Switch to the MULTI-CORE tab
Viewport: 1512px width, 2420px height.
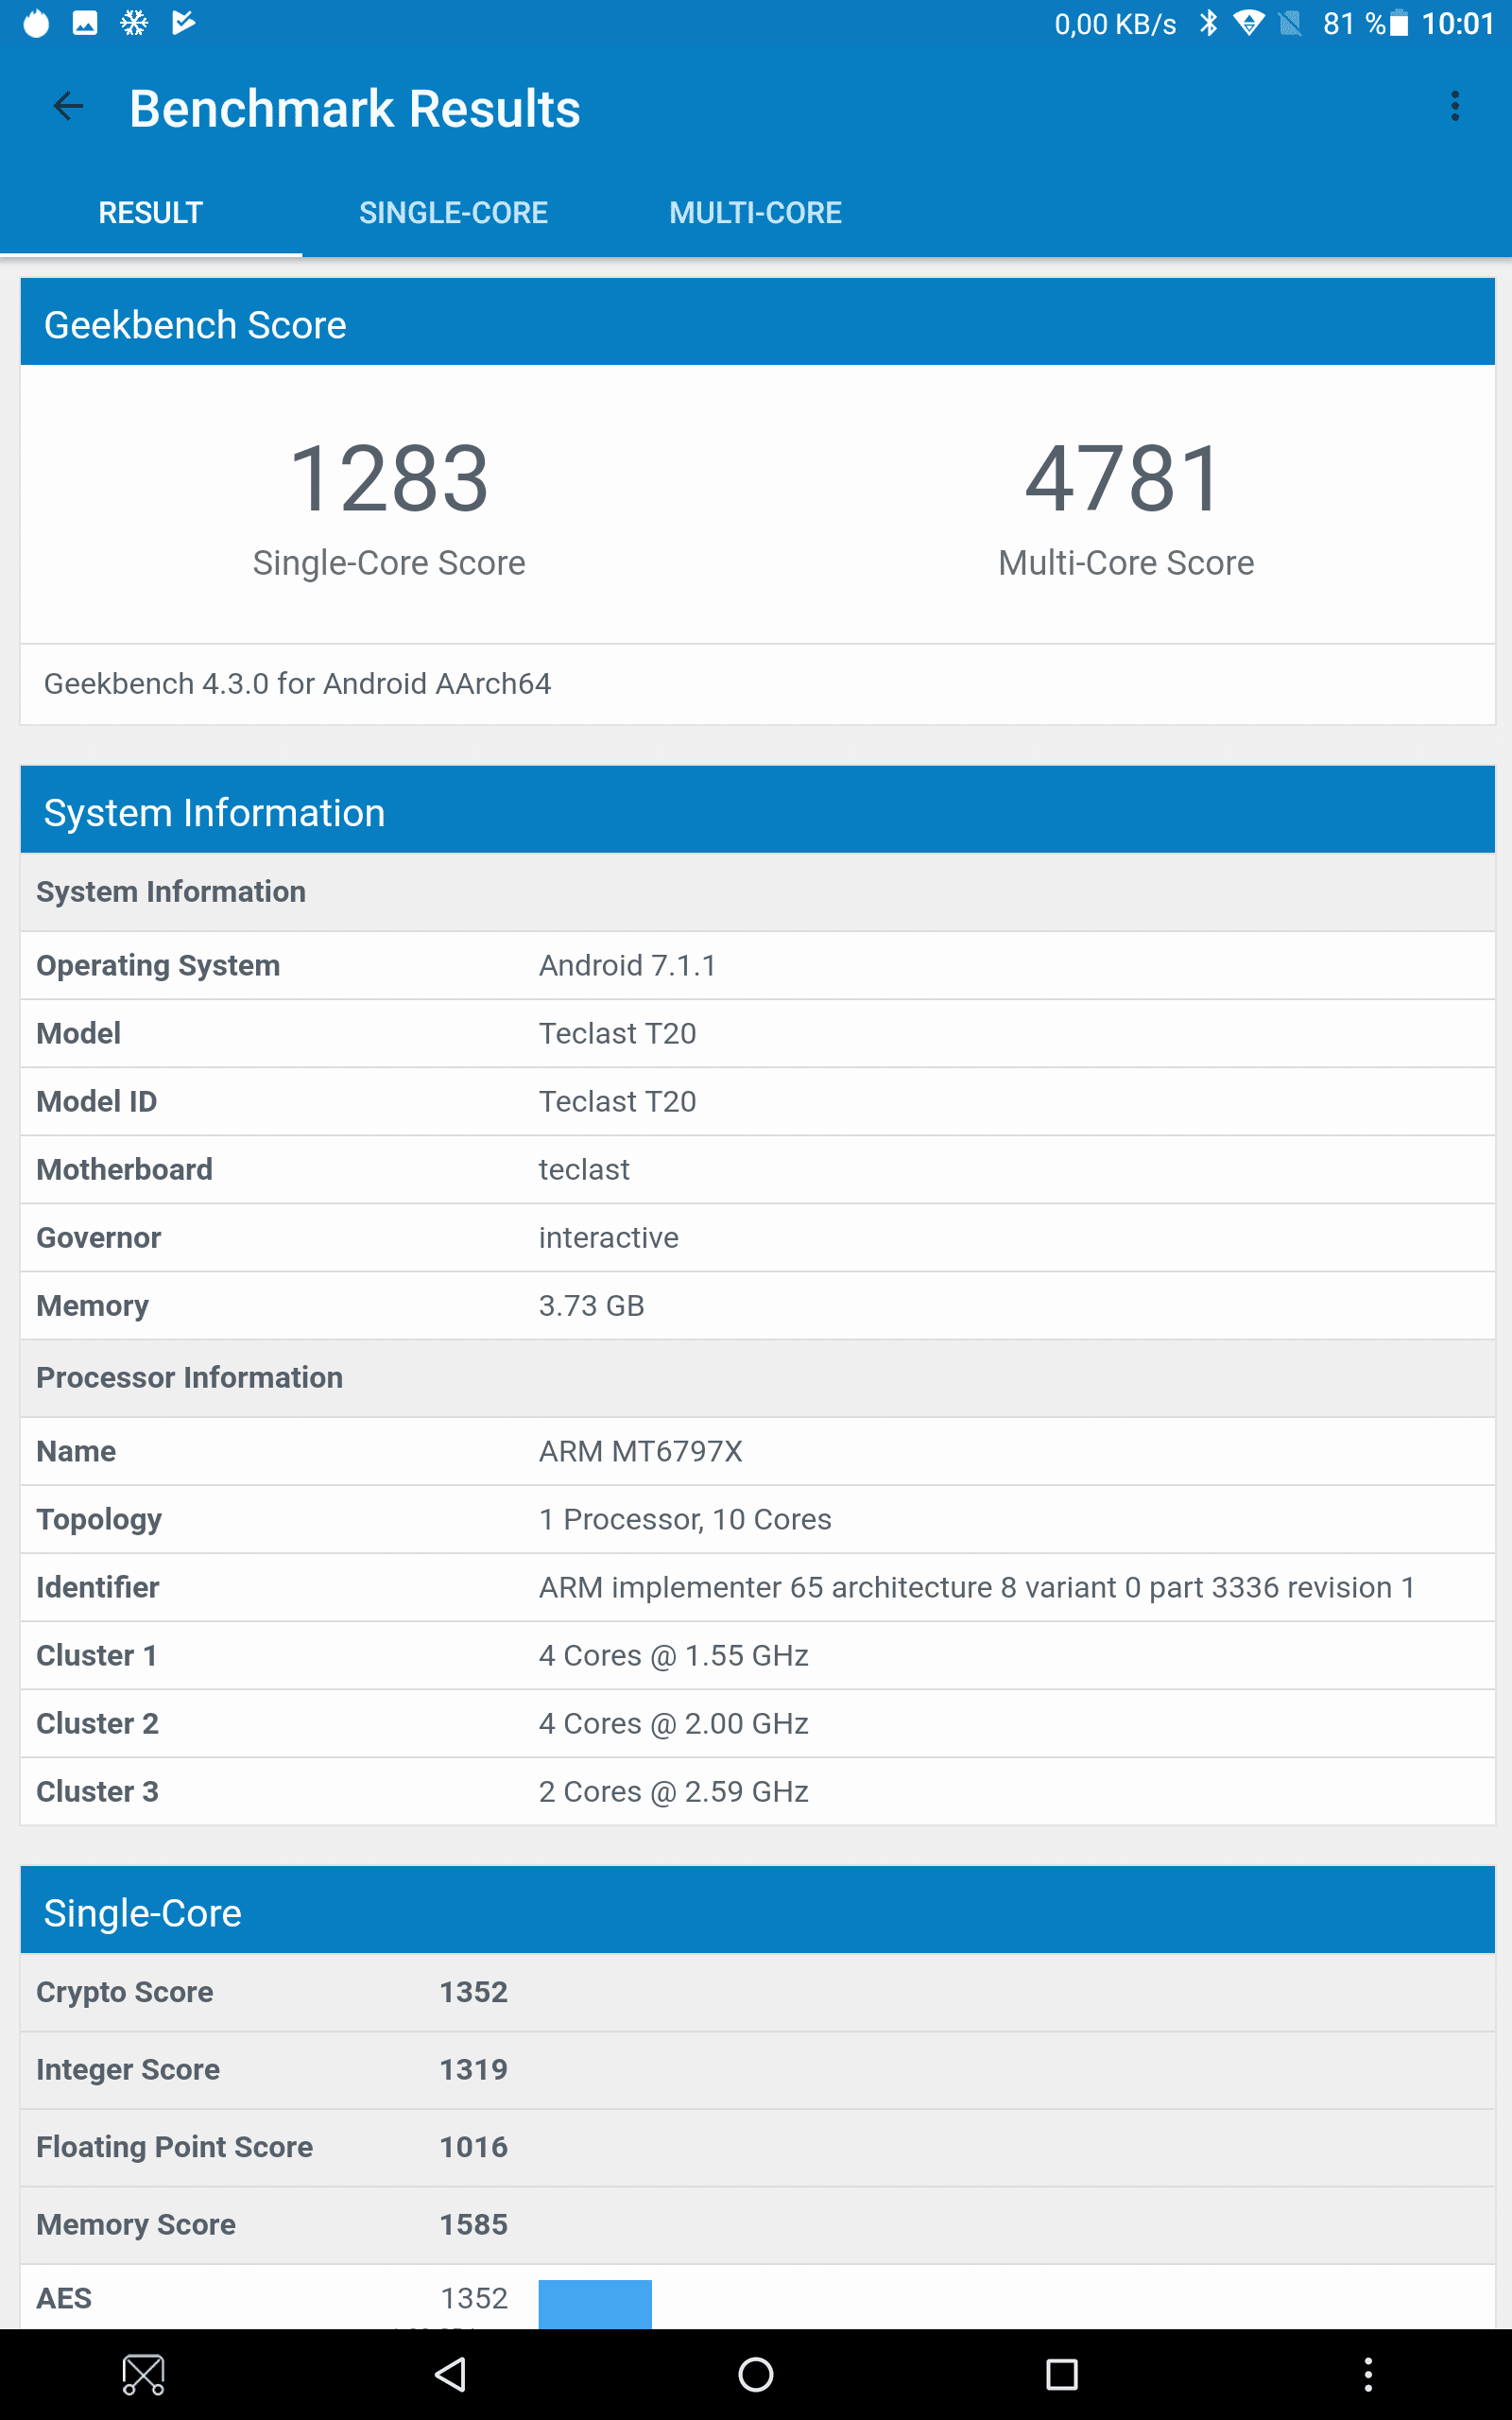click(755, 213)
